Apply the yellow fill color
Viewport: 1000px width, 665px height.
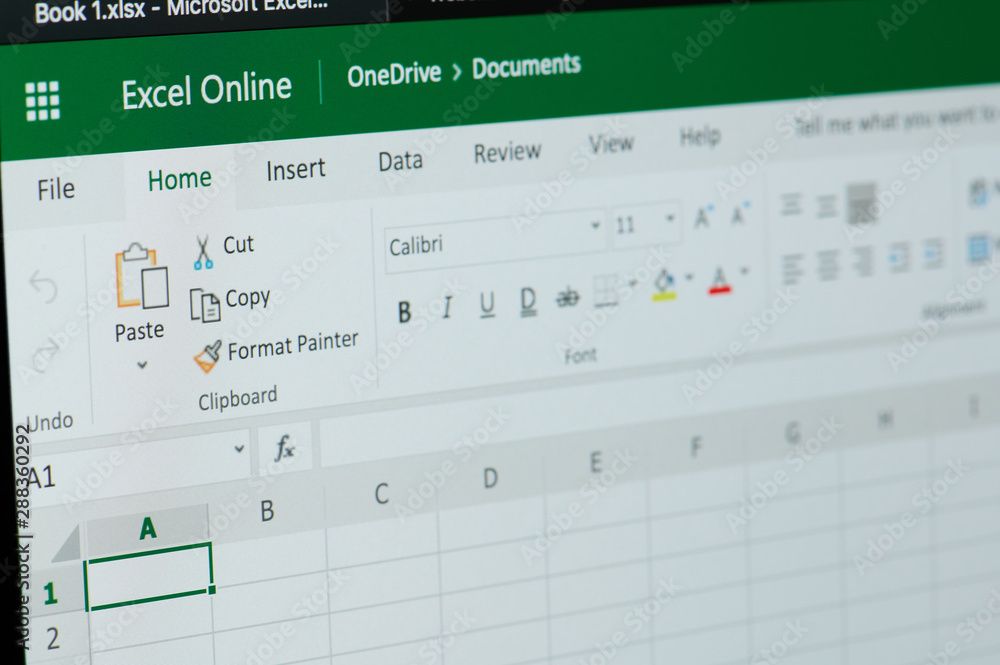pos(665,284)
